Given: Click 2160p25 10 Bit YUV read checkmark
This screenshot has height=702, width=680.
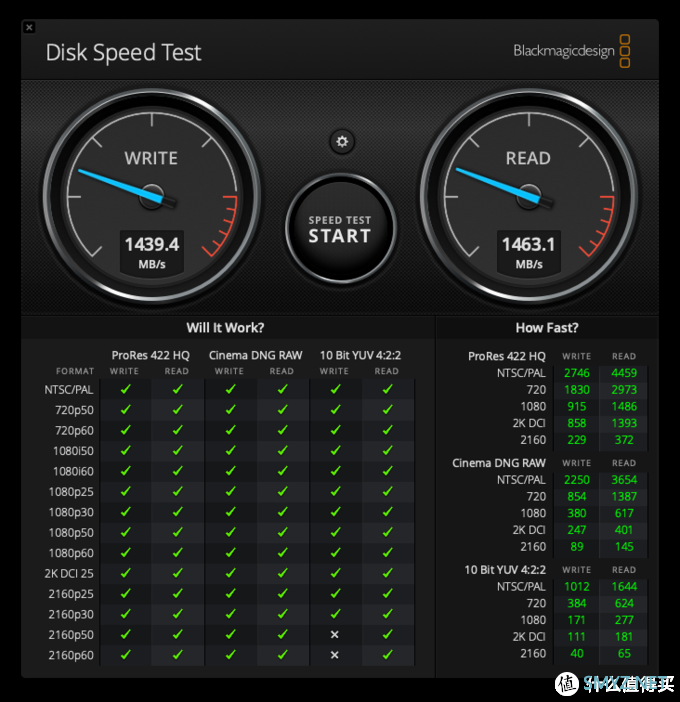Looking at the screenshot, I should click(x=388, y=594).
